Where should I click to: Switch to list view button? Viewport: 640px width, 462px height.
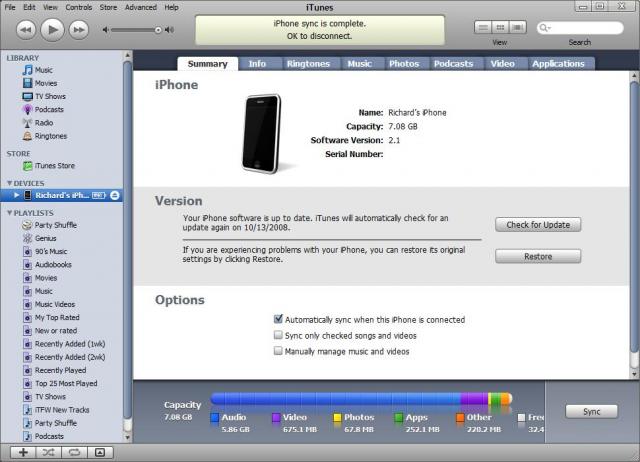[483, 27]
